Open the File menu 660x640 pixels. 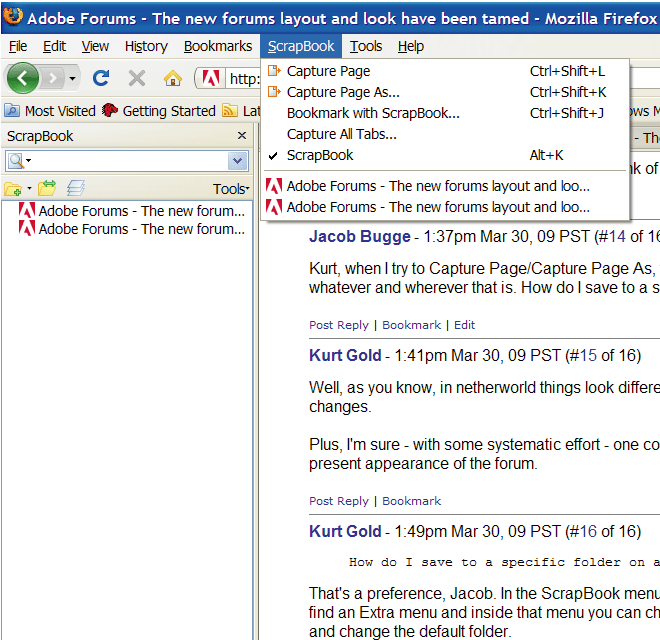pyautogui.click(x=18, y=46)
